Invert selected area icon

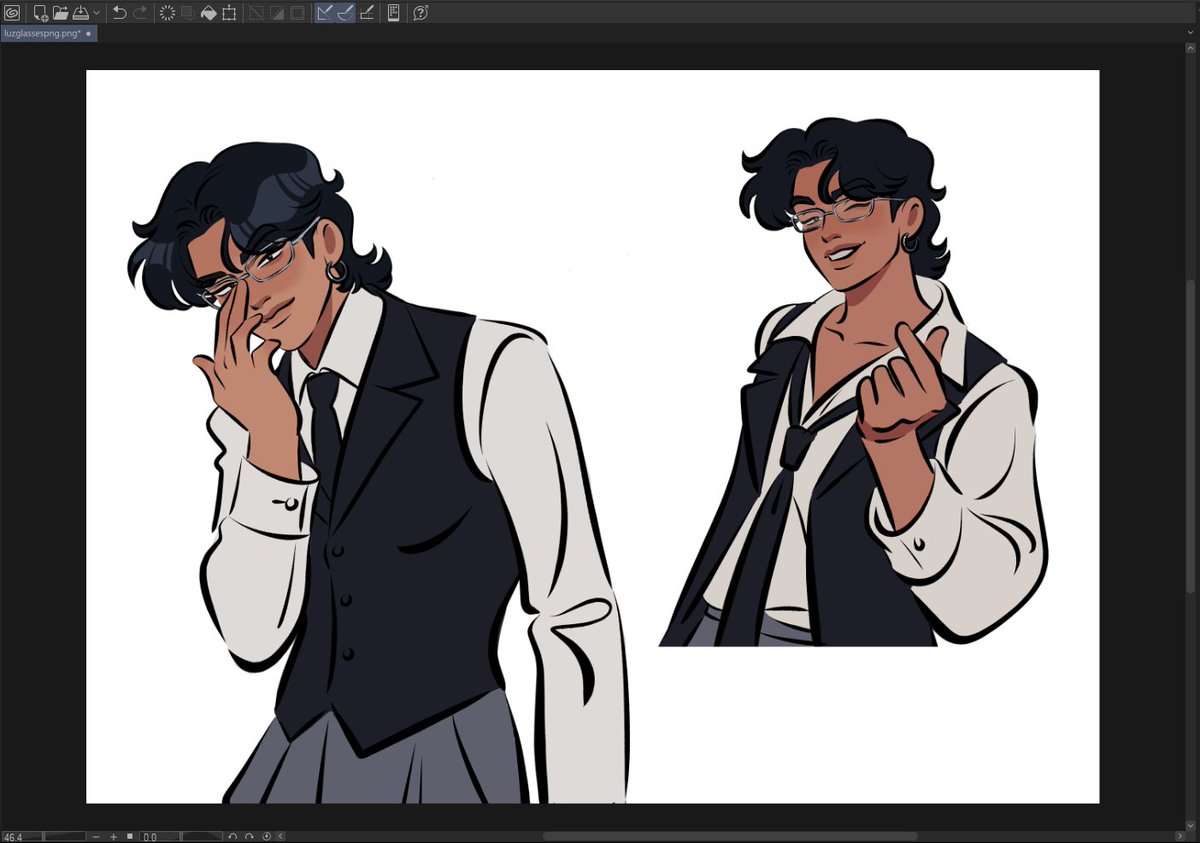(276, 13)
